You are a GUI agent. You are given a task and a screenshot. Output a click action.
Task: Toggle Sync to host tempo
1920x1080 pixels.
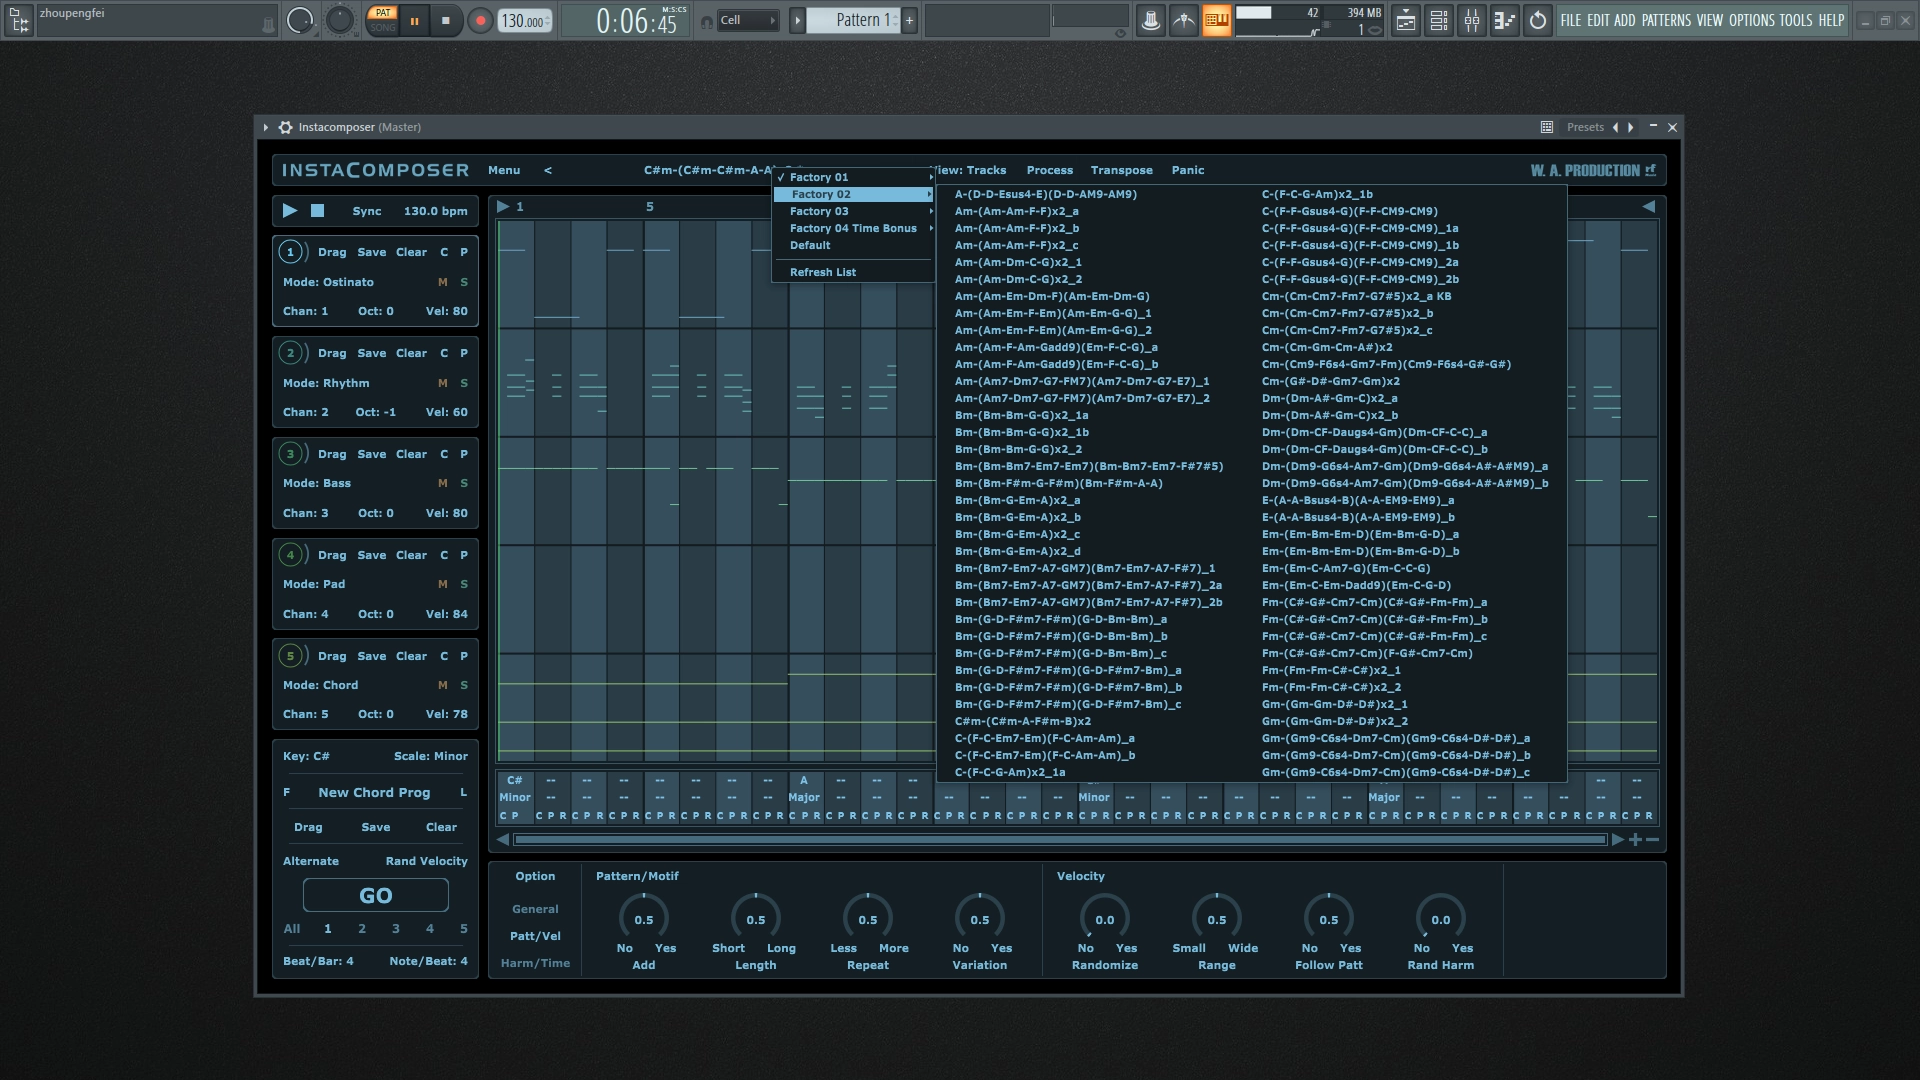(x=367, y=211)
